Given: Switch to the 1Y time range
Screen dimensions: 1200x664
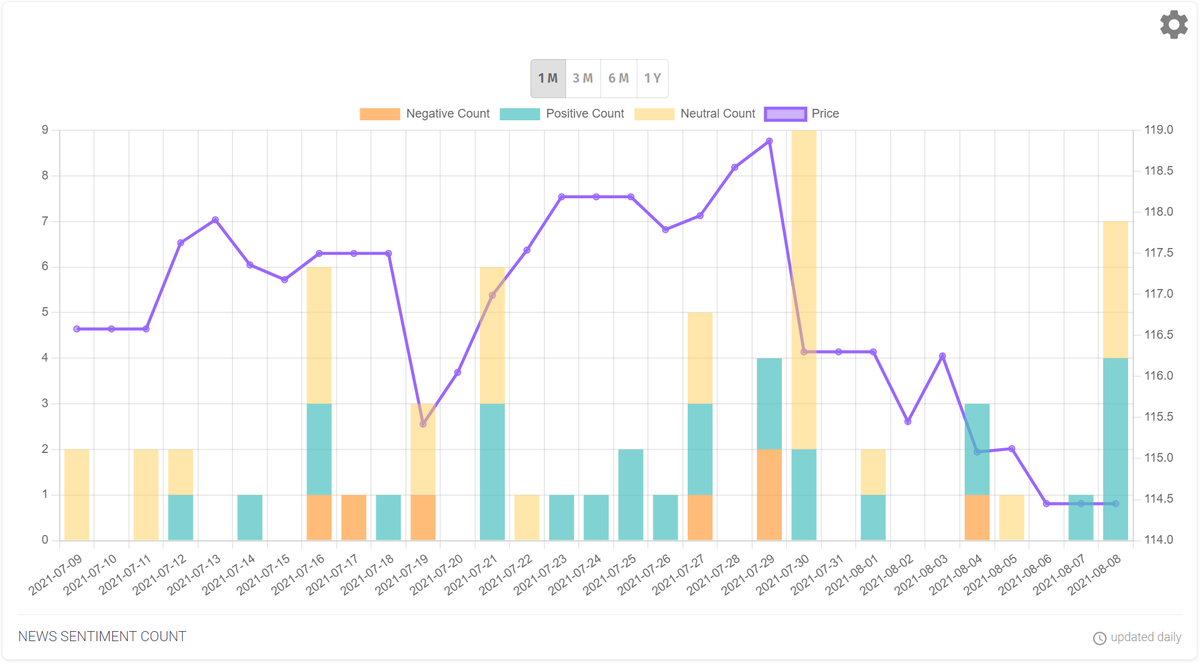Looking at the screenshot, I should click(x=652, y=78).
